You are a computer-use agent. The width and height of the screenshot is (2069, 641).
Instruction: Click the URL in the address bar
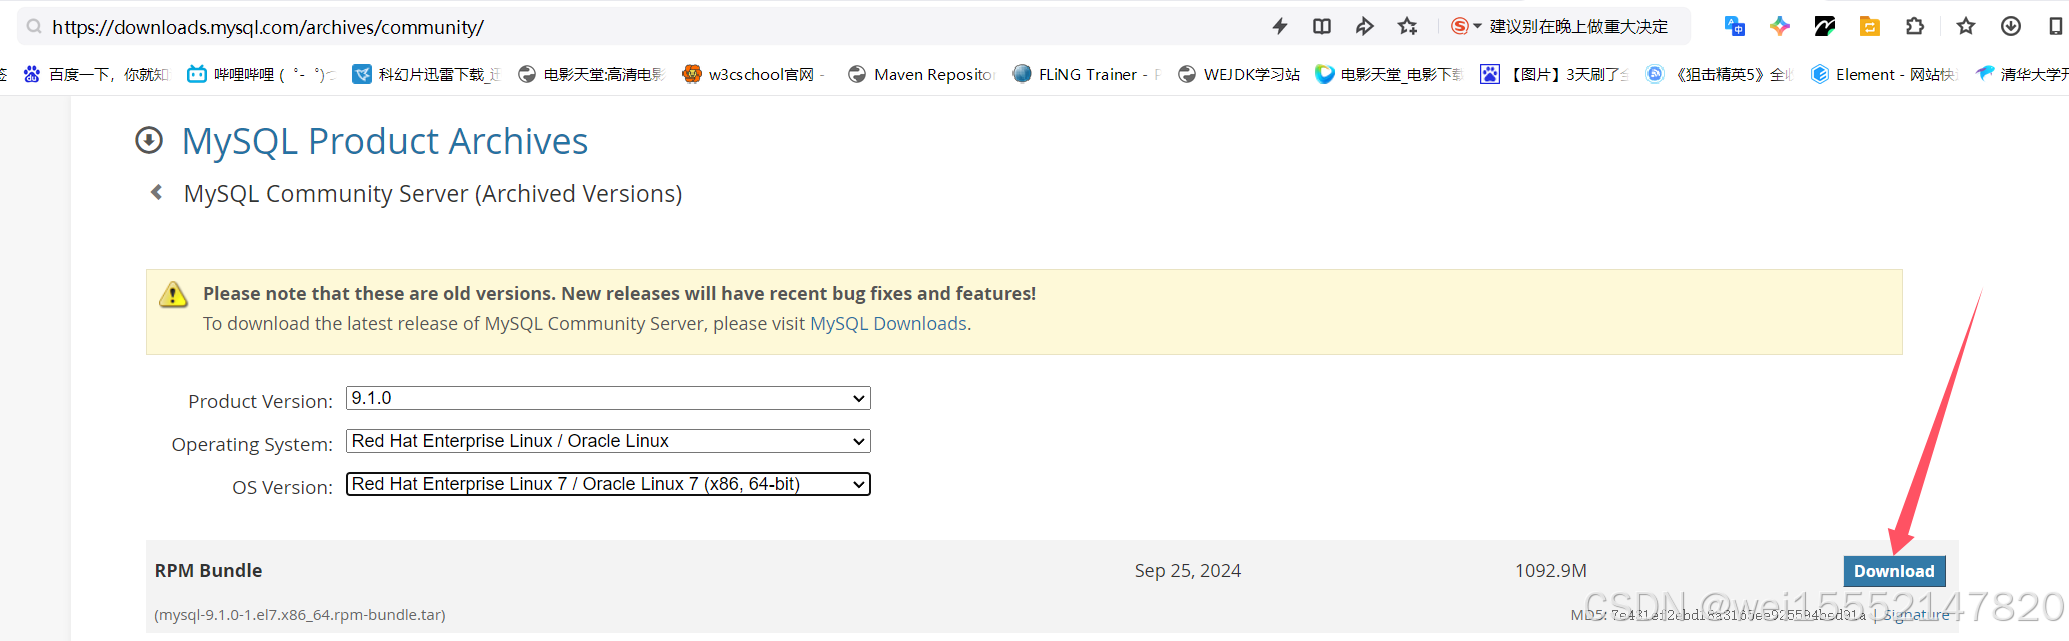268,27
